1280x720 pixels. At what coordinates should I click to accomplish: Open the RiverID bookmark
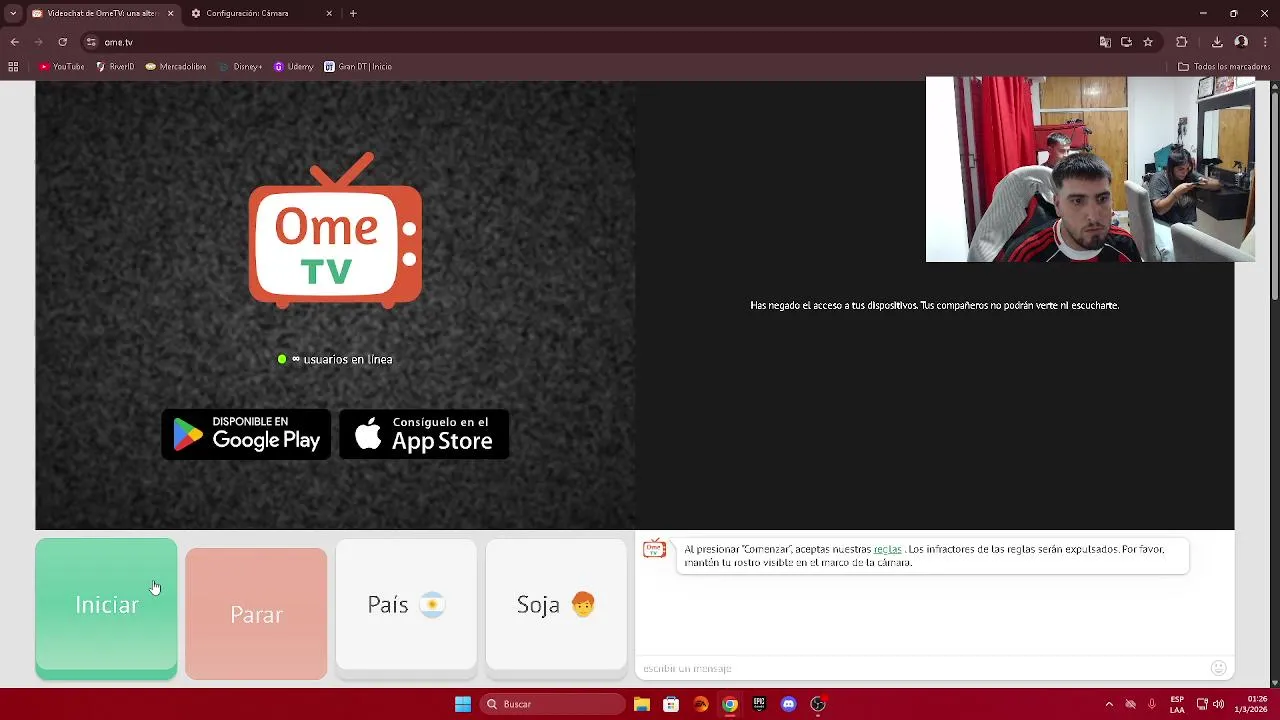point(115,67)
